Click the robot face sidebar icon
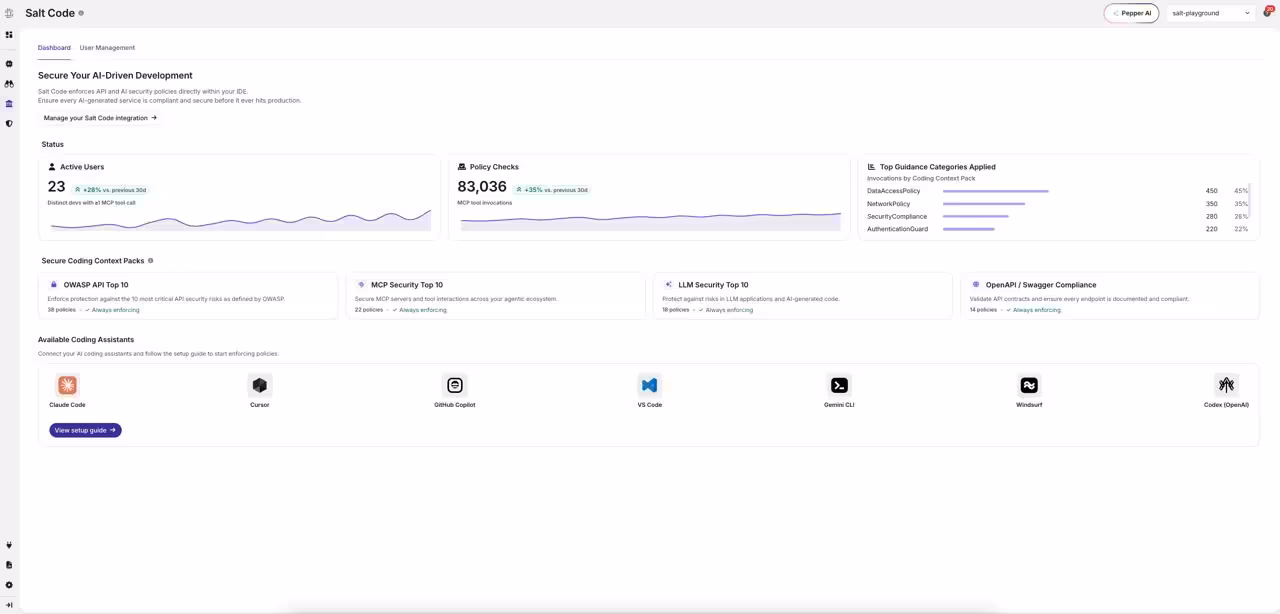The image size is (1280, 614). tap(9, 64)
